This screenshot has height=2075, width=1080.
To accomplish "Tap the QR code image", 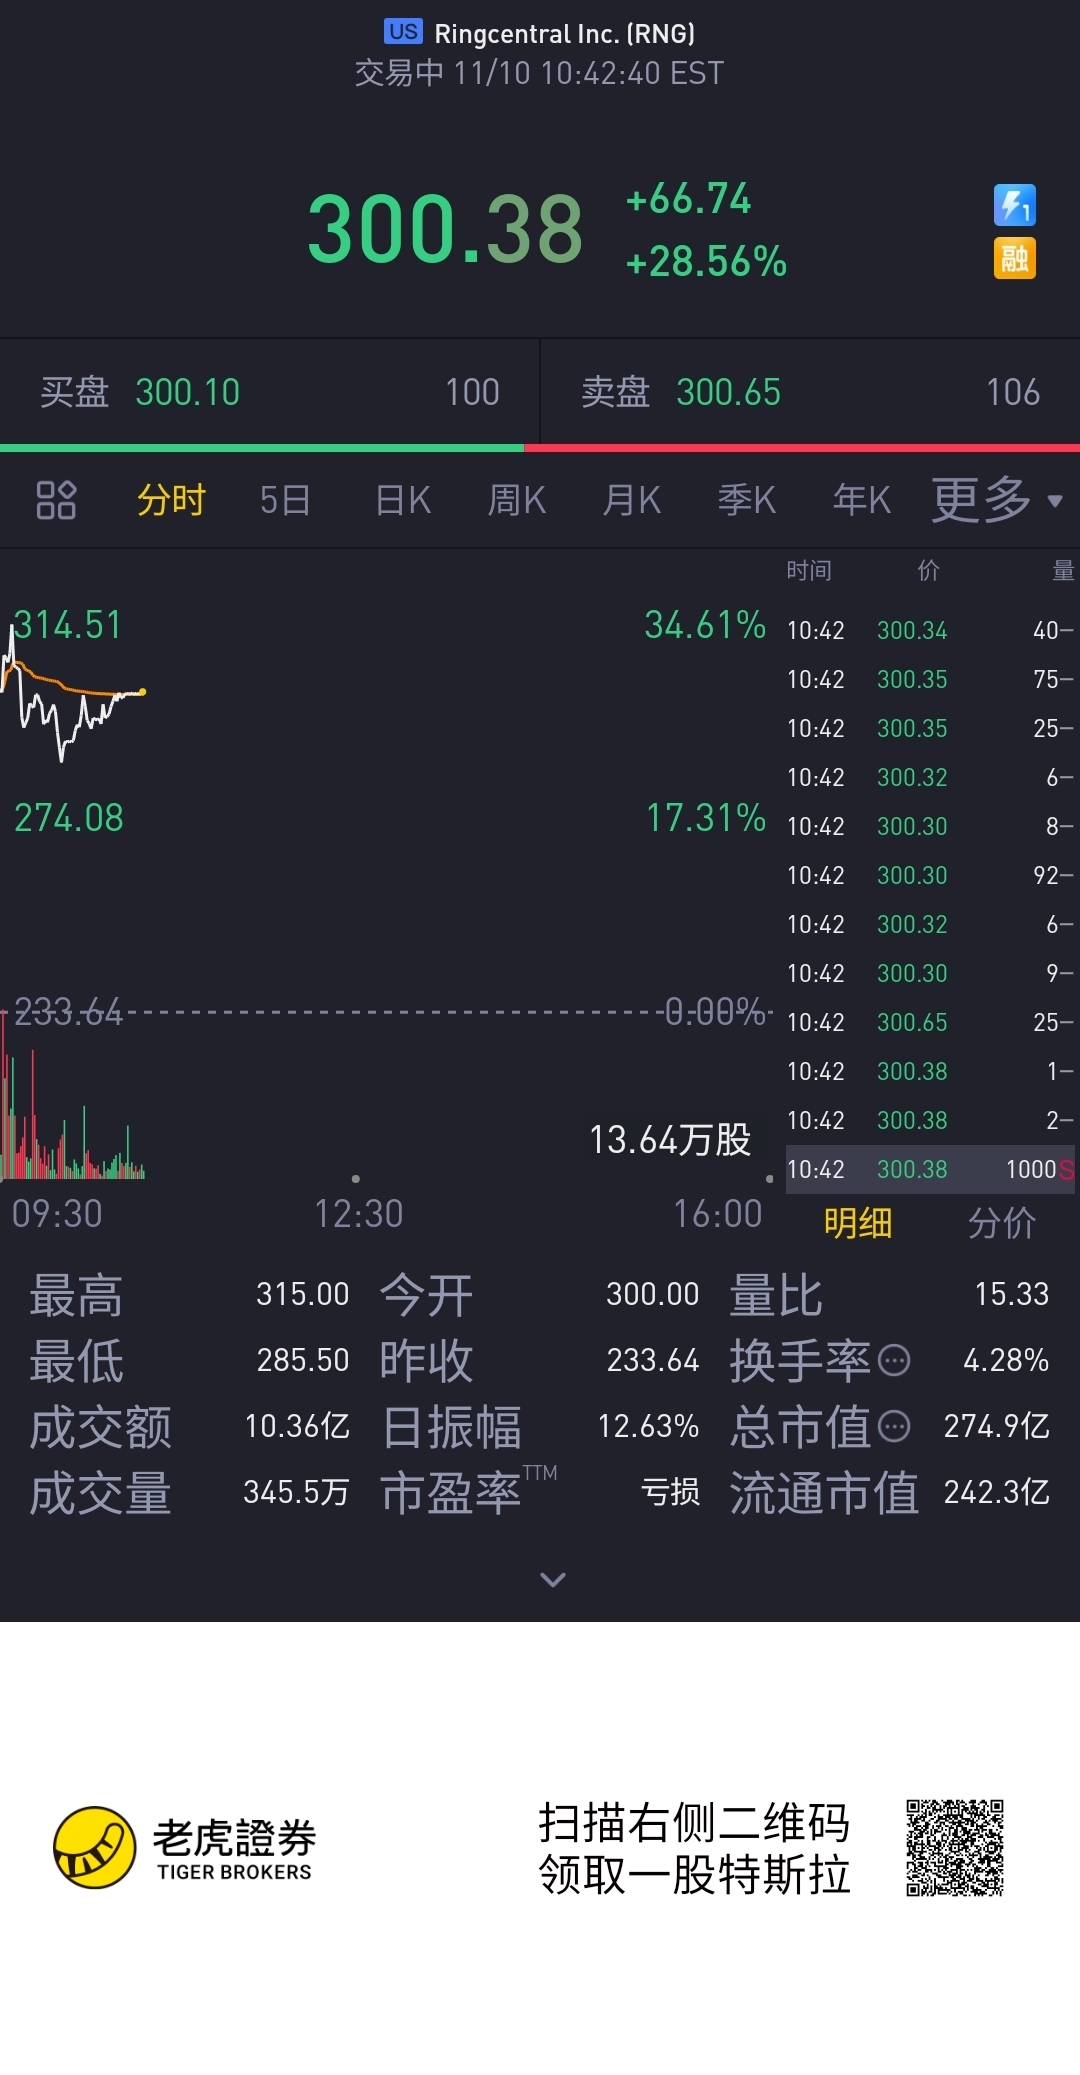I will pyautogui.click(x=955, y=1848).
